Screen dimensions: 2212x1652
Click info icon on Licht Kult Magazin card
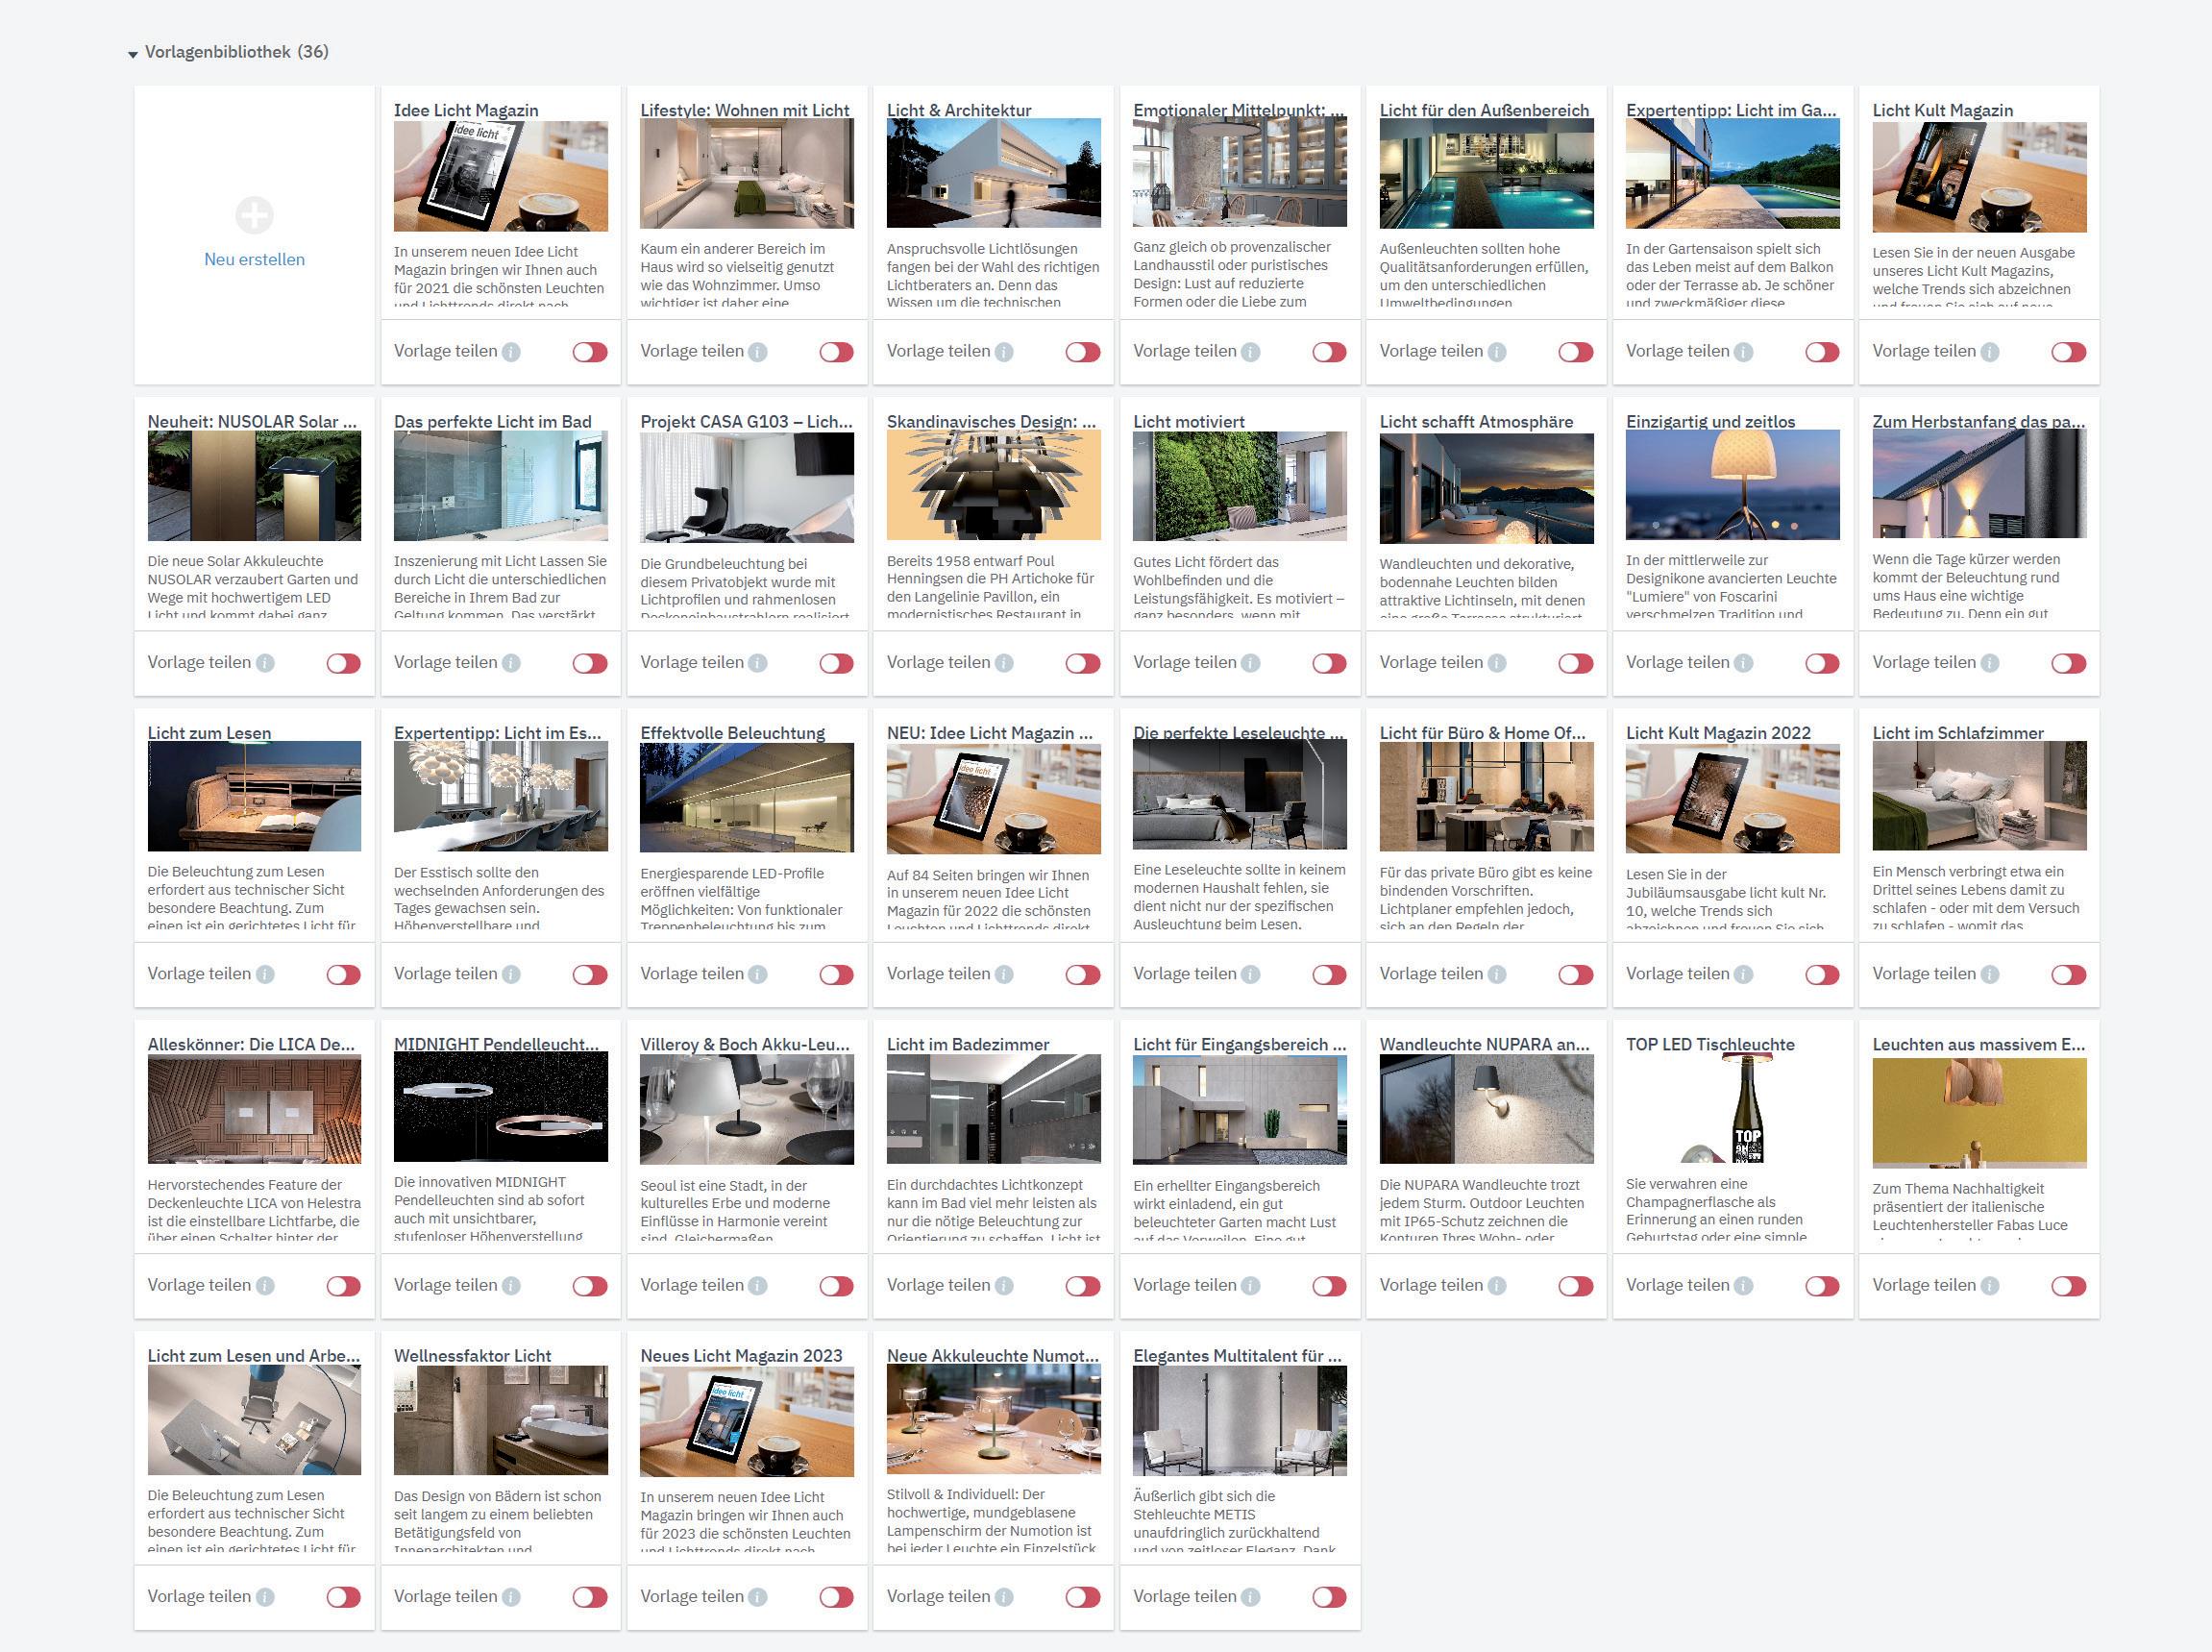pos(1990,352)
